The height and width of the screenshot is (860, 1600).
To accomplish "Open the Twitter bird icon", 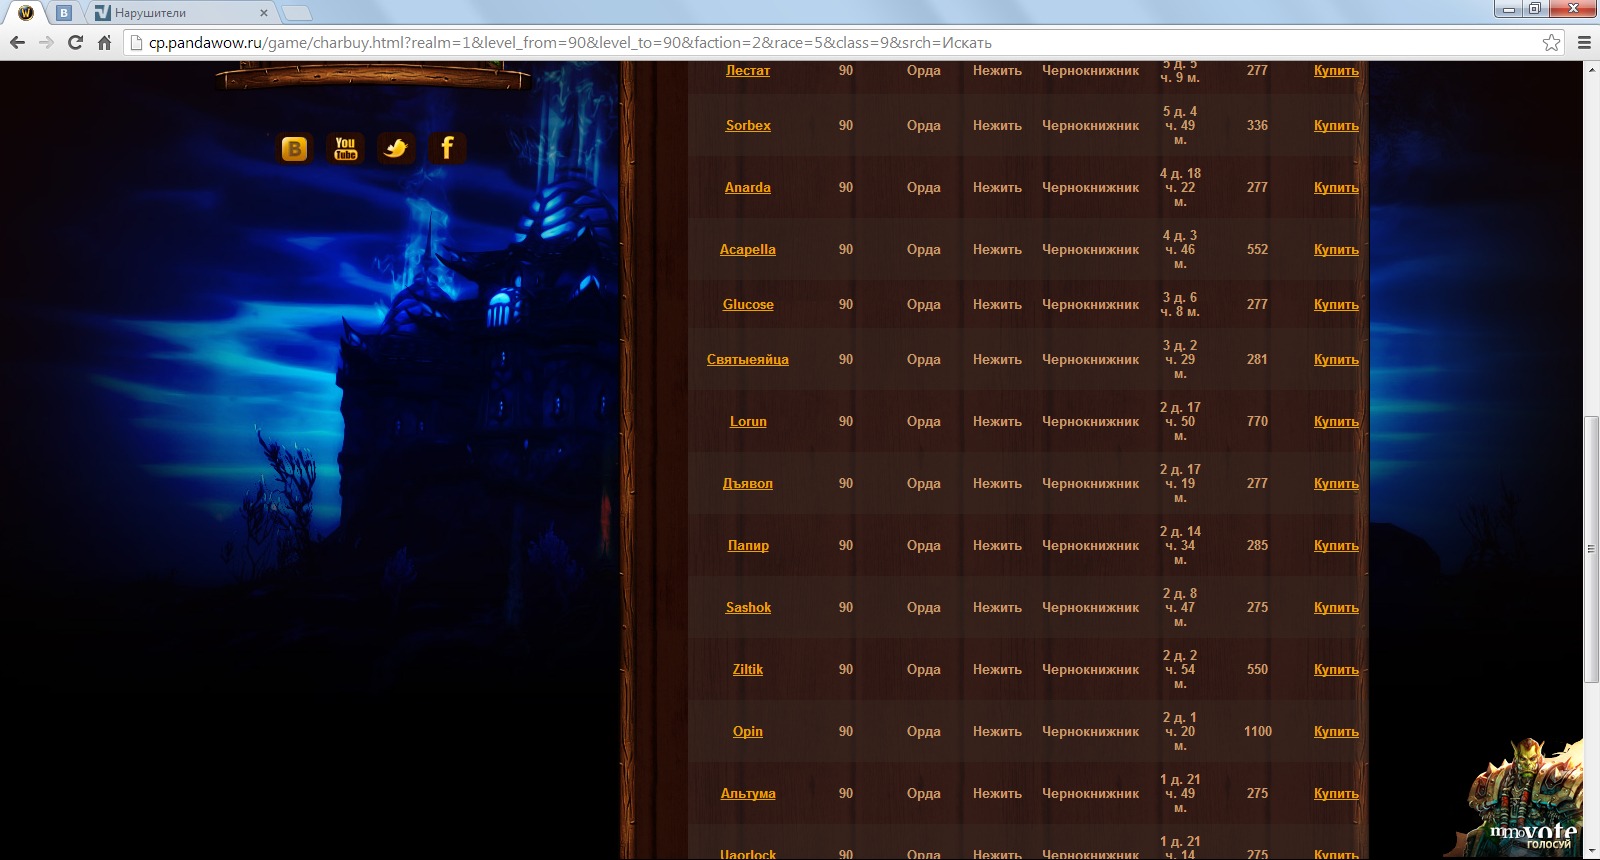I will coord(397,149).
